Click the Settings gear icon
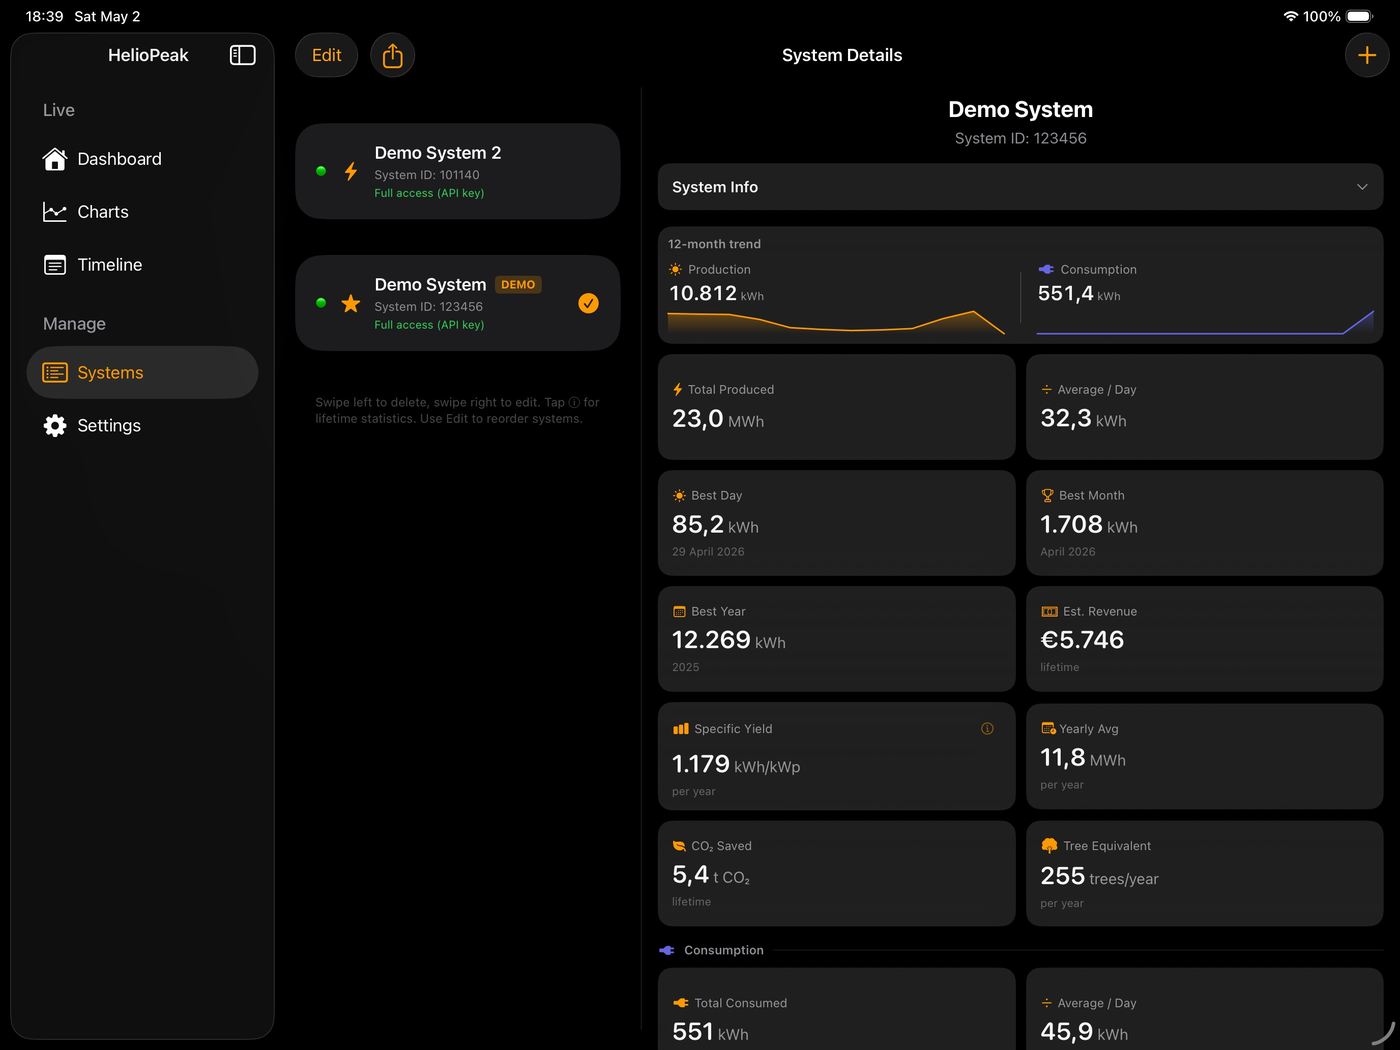1400x1050 pixels. point(55,426)
